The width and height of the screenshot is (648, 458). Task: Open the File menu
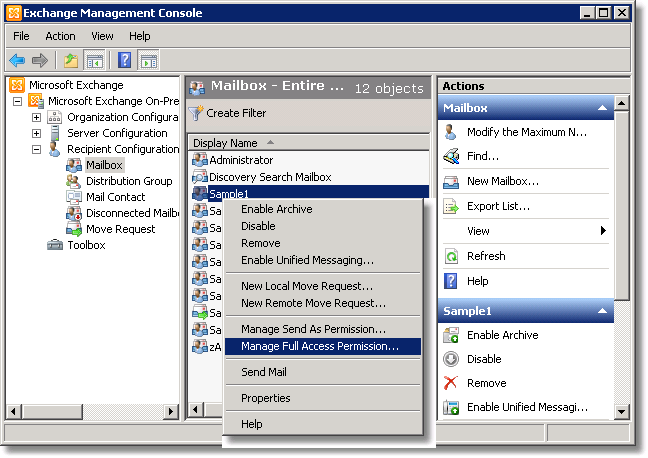[x=21, y=36]
